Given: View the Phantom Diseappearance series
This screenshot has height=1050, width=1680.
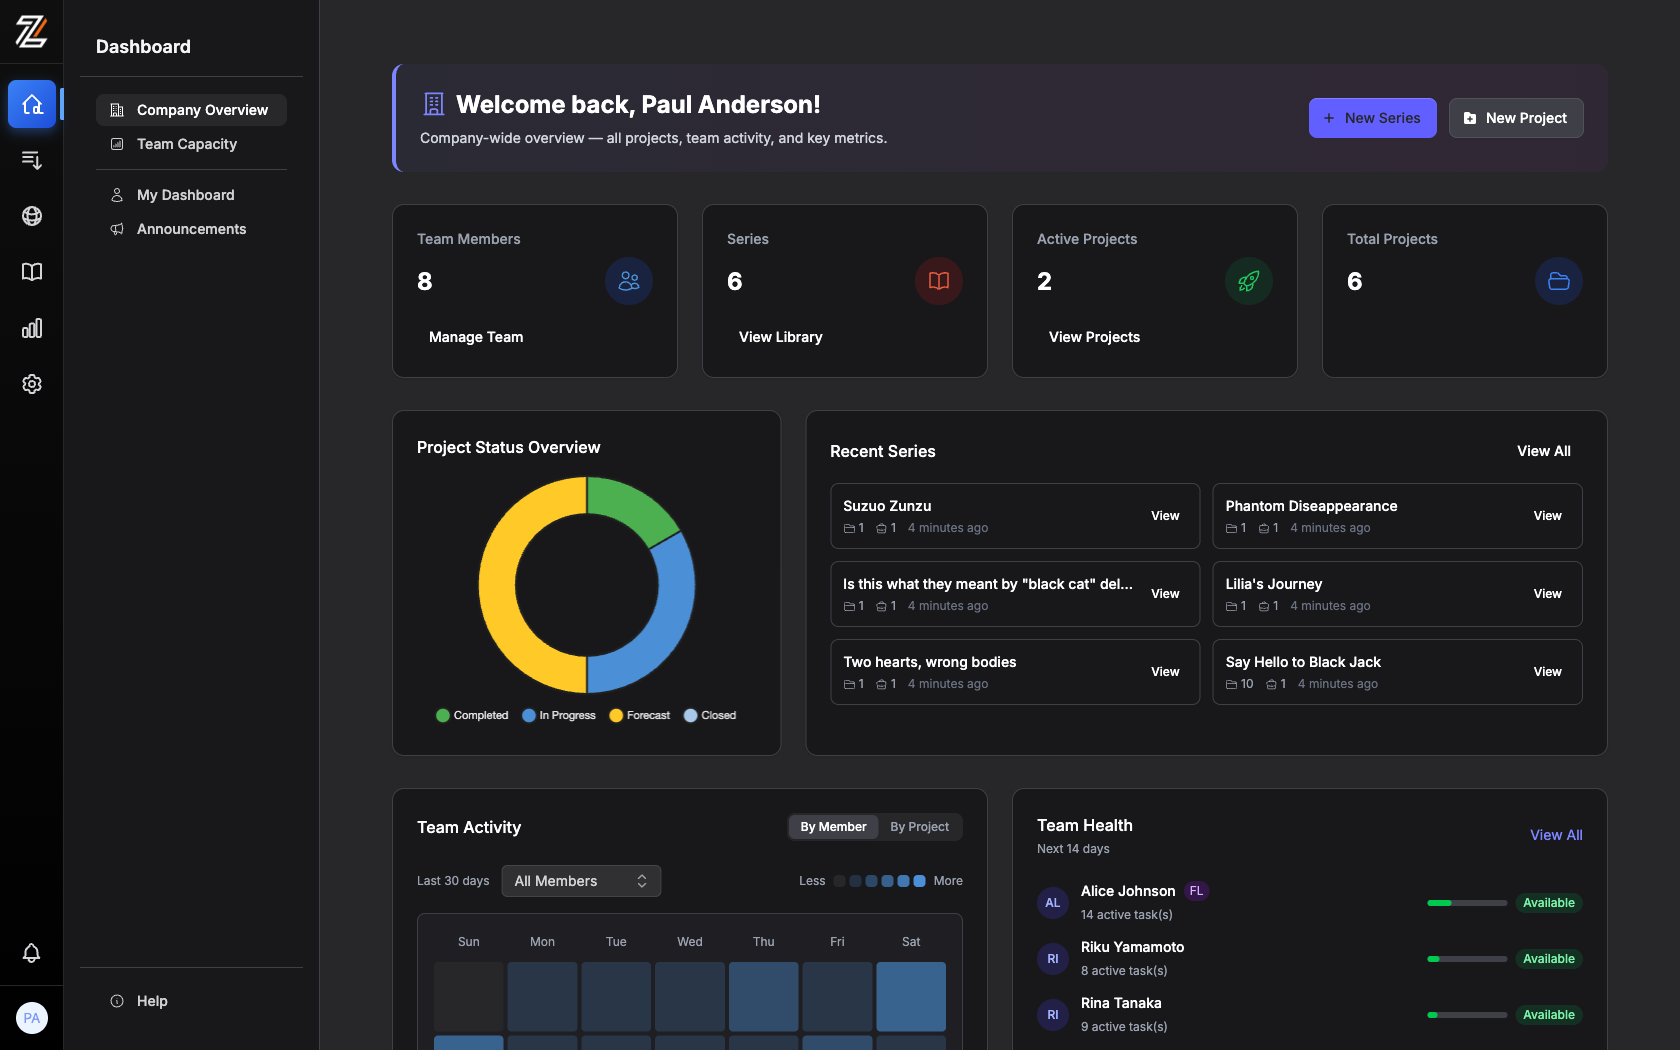Looking at the screenshot, I should tap(1547, 516).
